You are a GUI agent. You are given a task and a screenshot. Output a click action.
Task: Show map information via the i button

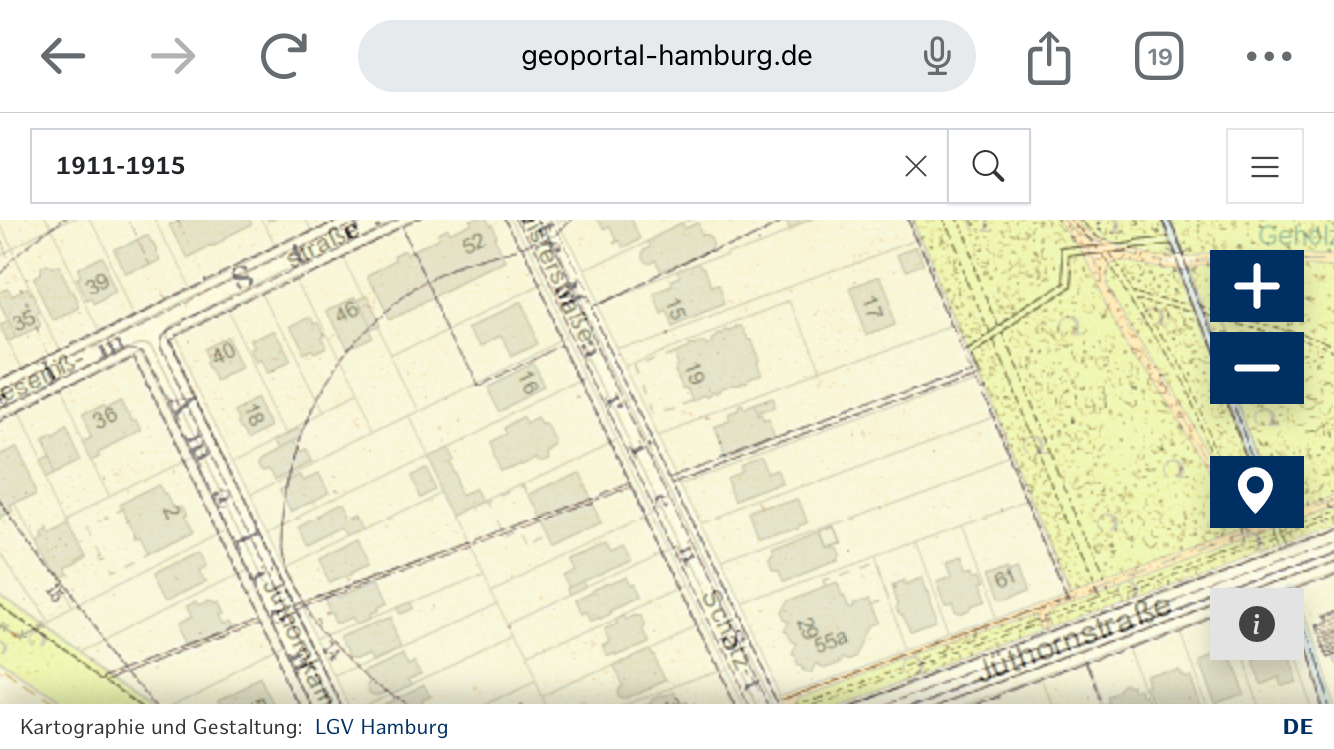pos(1257,624)
